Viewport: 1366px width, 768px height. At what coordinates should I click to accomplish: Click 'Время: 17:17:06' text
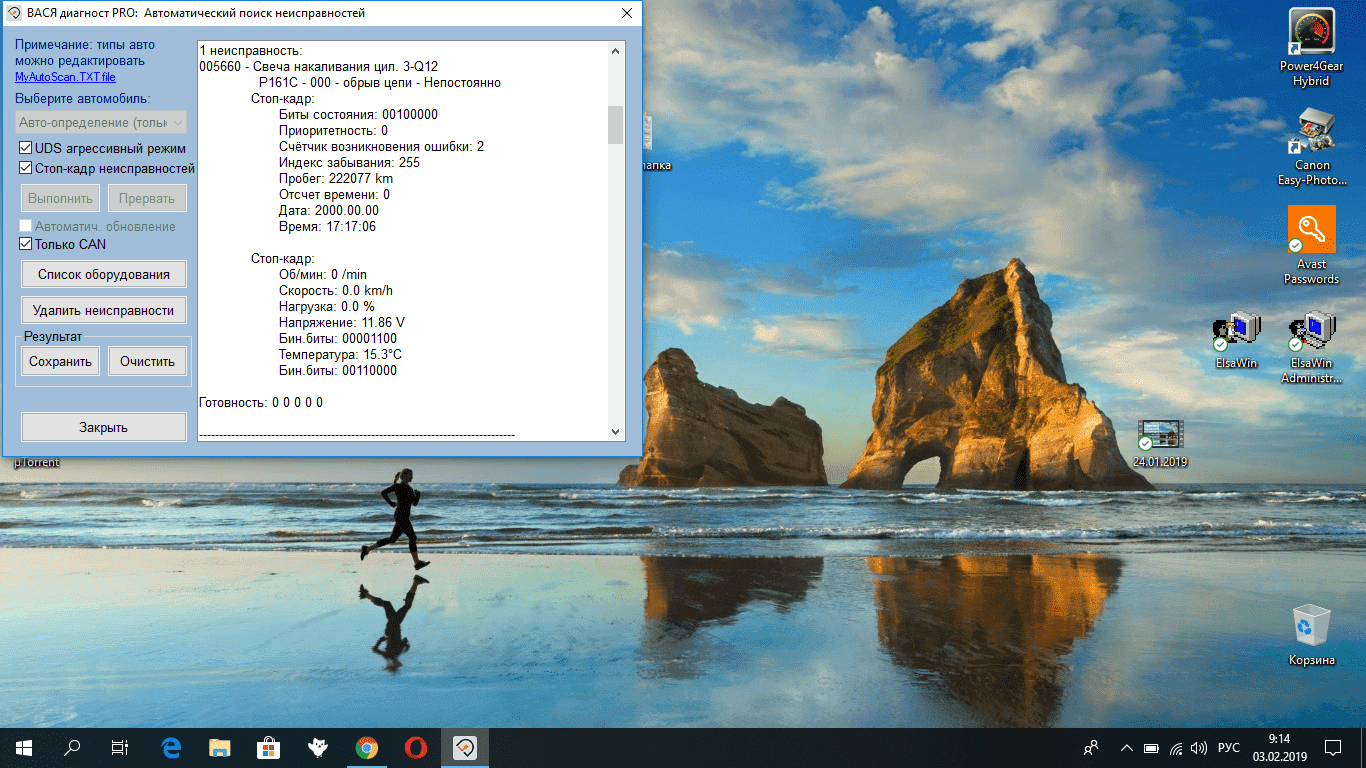(328, 226)
